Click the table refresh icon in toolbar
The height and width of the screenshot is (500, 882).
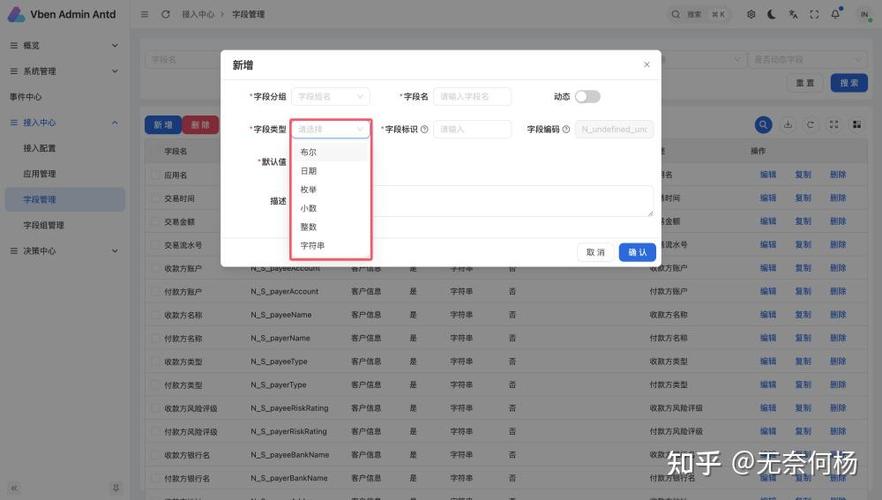(811, 125)
